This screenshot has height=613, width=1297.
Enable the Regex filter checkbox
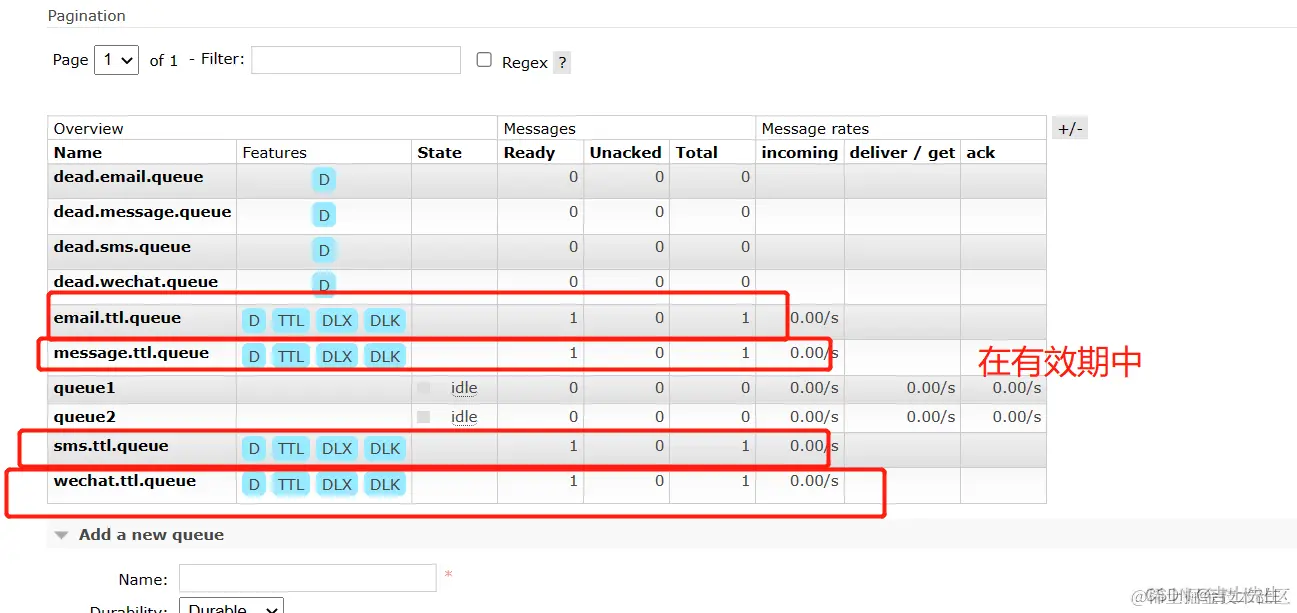484,60
